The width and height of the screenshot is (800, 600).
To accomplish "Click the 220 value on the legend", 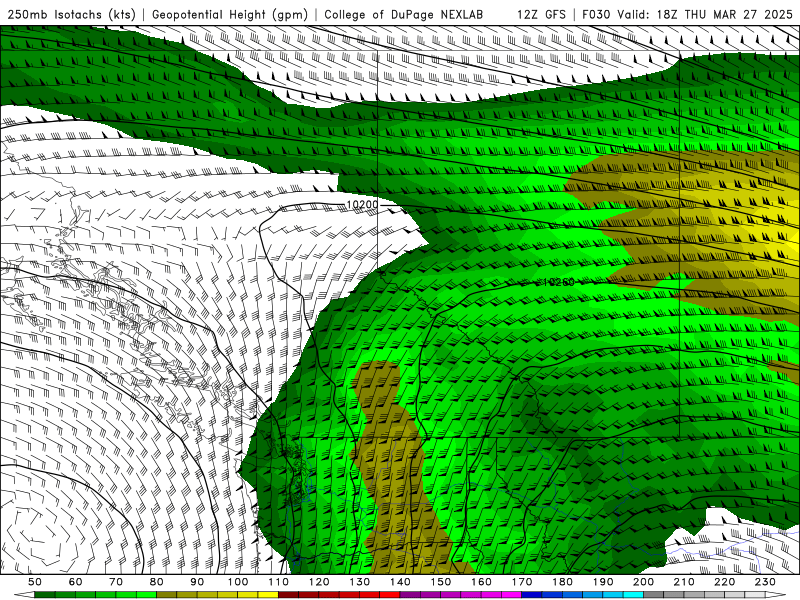I will click(x=724, y=582).
